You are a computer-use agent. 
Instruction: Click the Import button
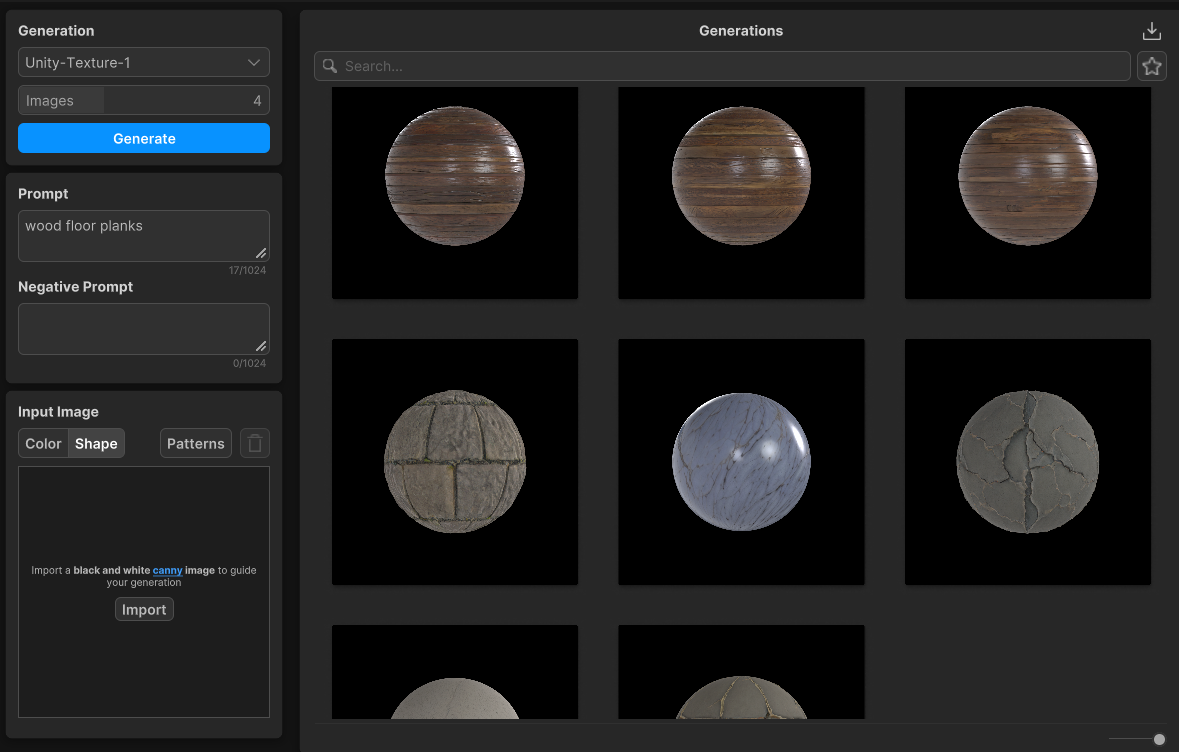[x=144, y=610]
